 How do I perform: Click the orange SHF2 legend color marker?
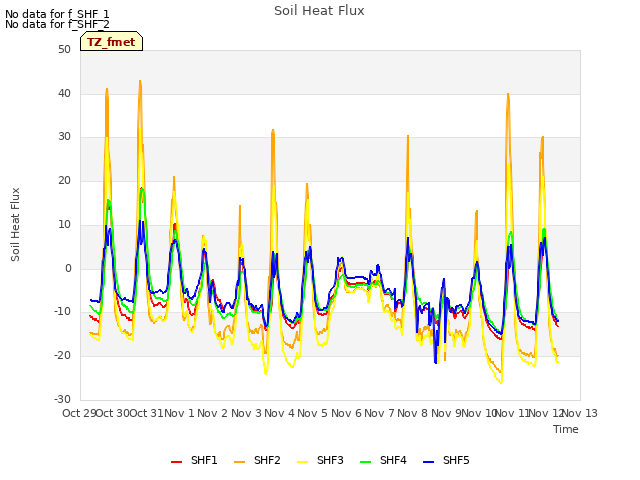tap(240, 462)
